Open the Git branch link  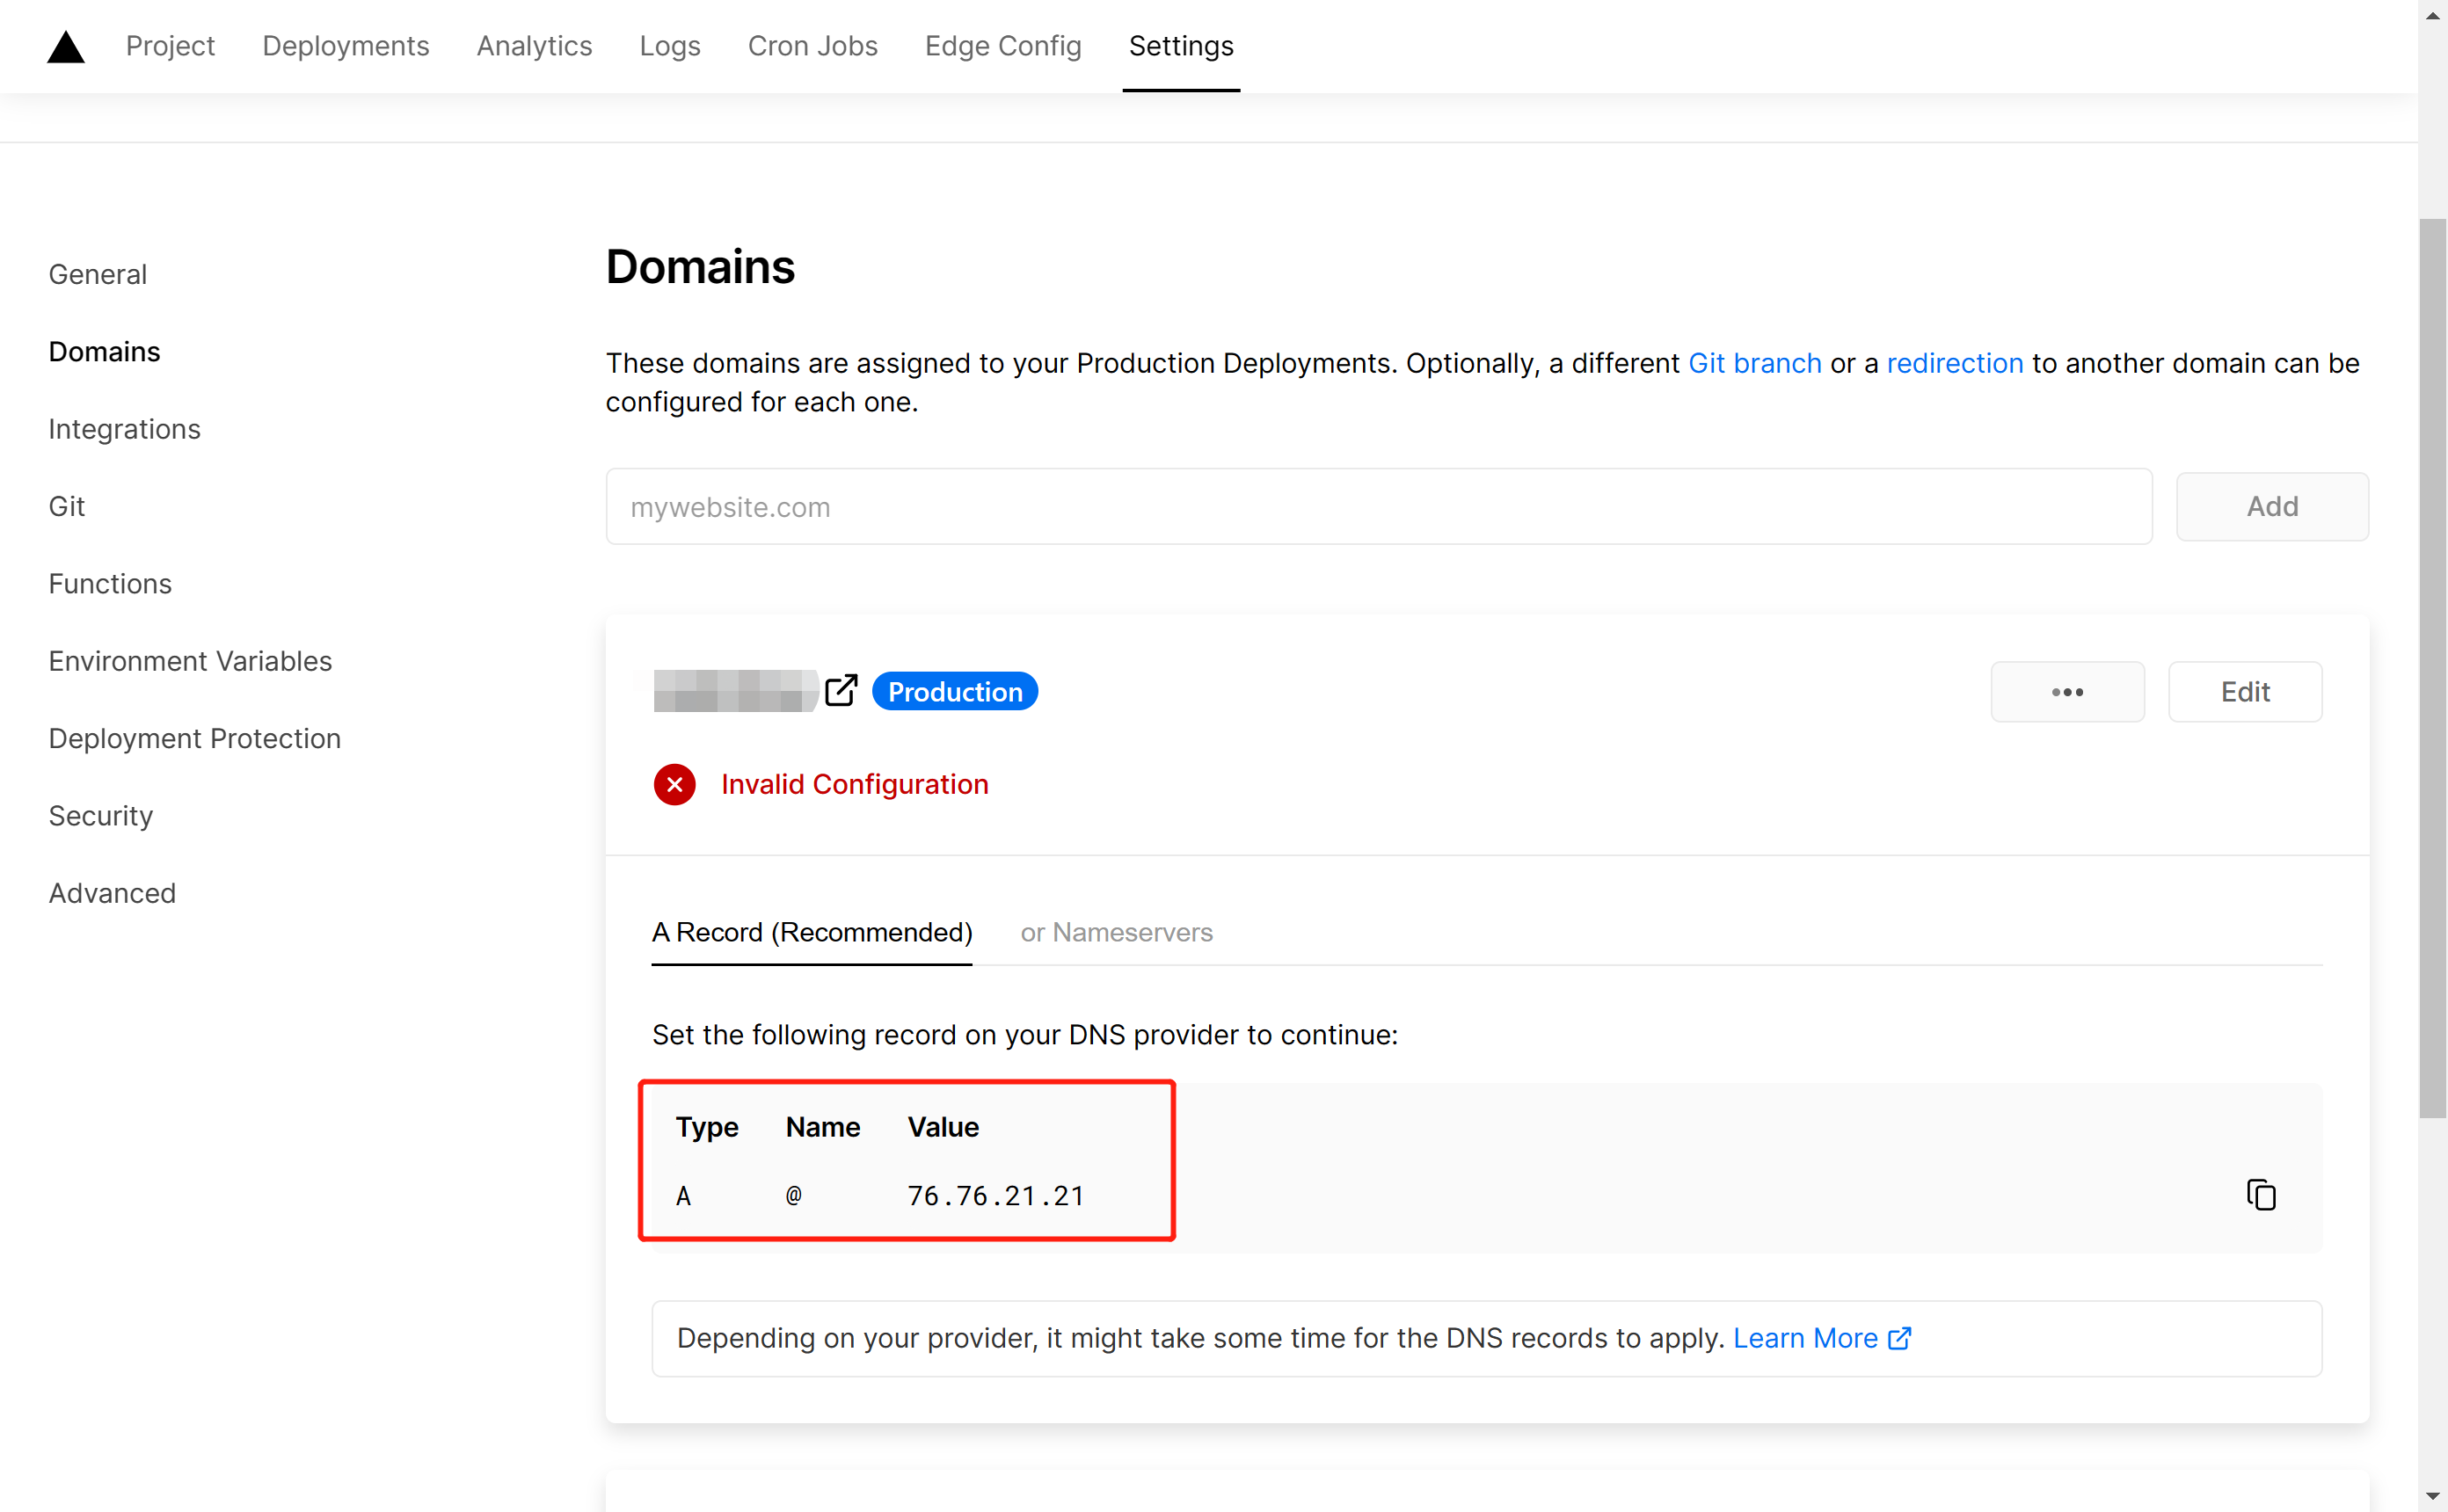1754,363
